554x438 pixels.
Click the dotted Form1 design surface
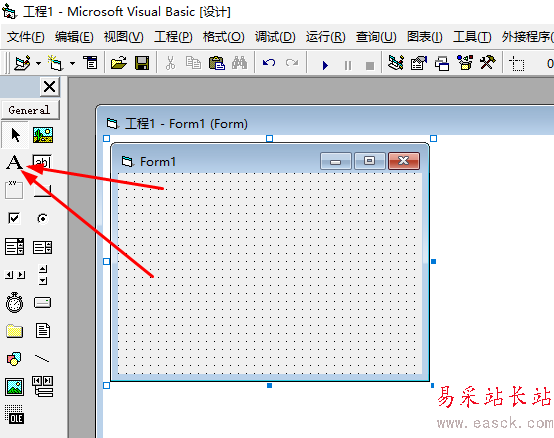(x=270, y=273)
